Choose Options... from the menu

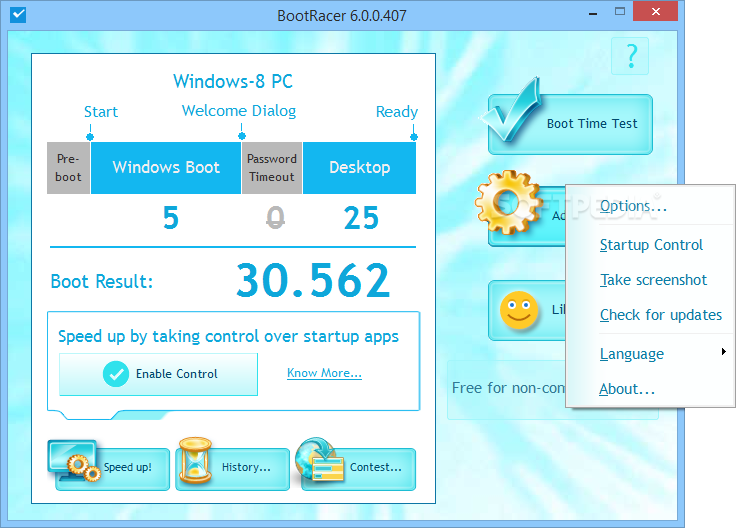pyautogui.click(x=650, y=206)
